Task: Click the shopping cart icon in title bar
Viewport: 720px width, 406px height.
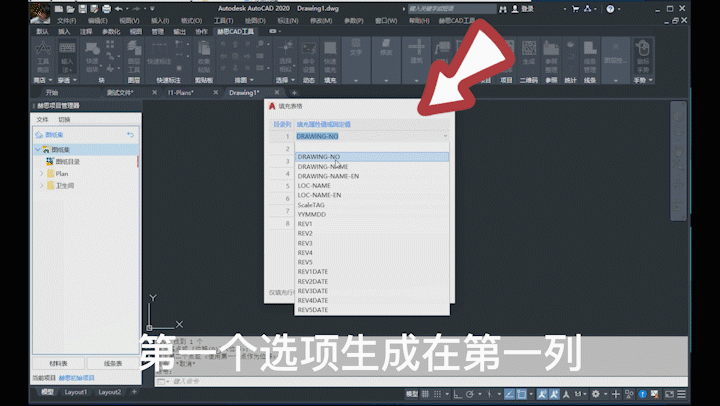Action: tap(575, 9)
